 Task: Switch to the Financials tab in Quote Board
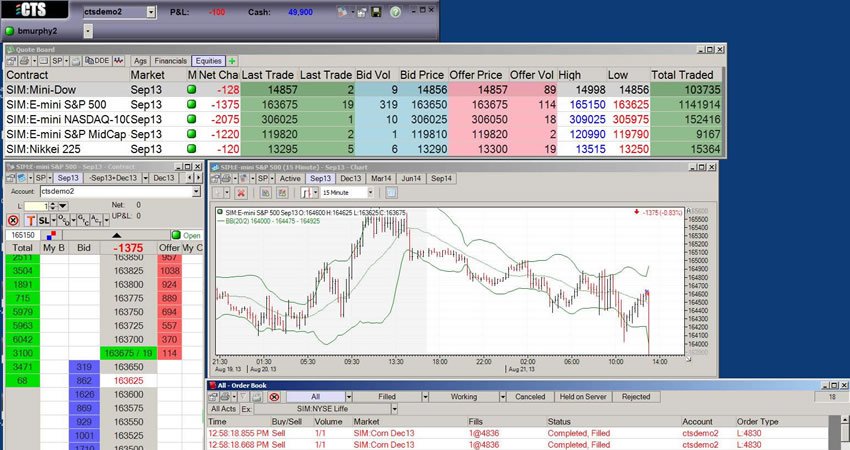click(x=171, y=61)
